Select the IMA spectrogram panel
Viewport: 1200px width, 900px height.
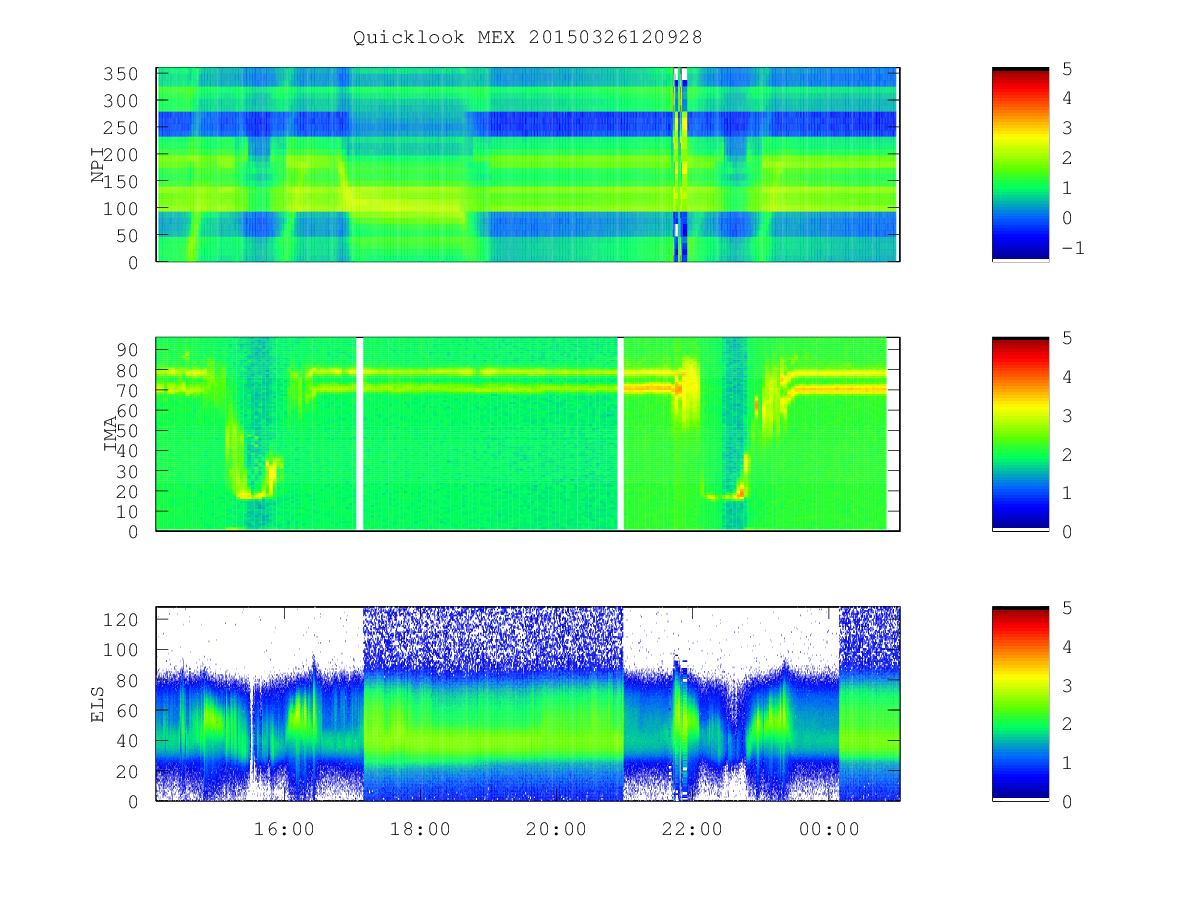tap(528, 434)
